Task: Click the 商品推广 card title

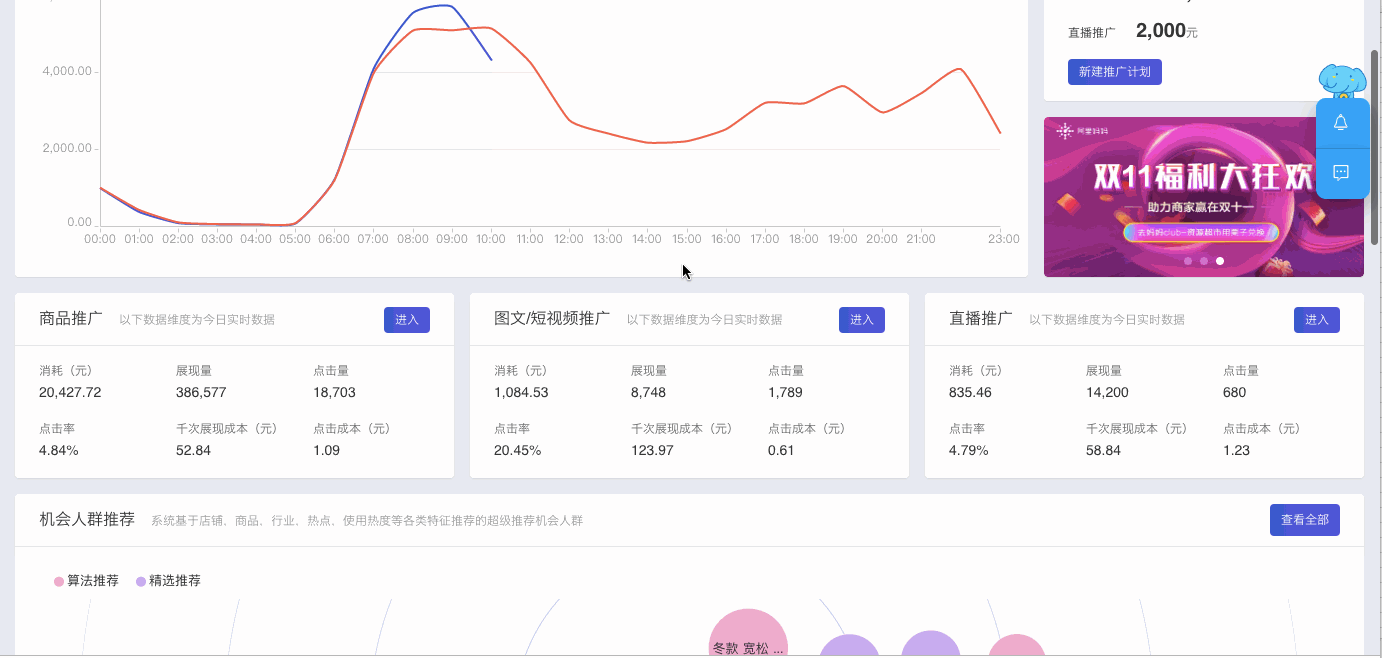Action: click(71, 319)
